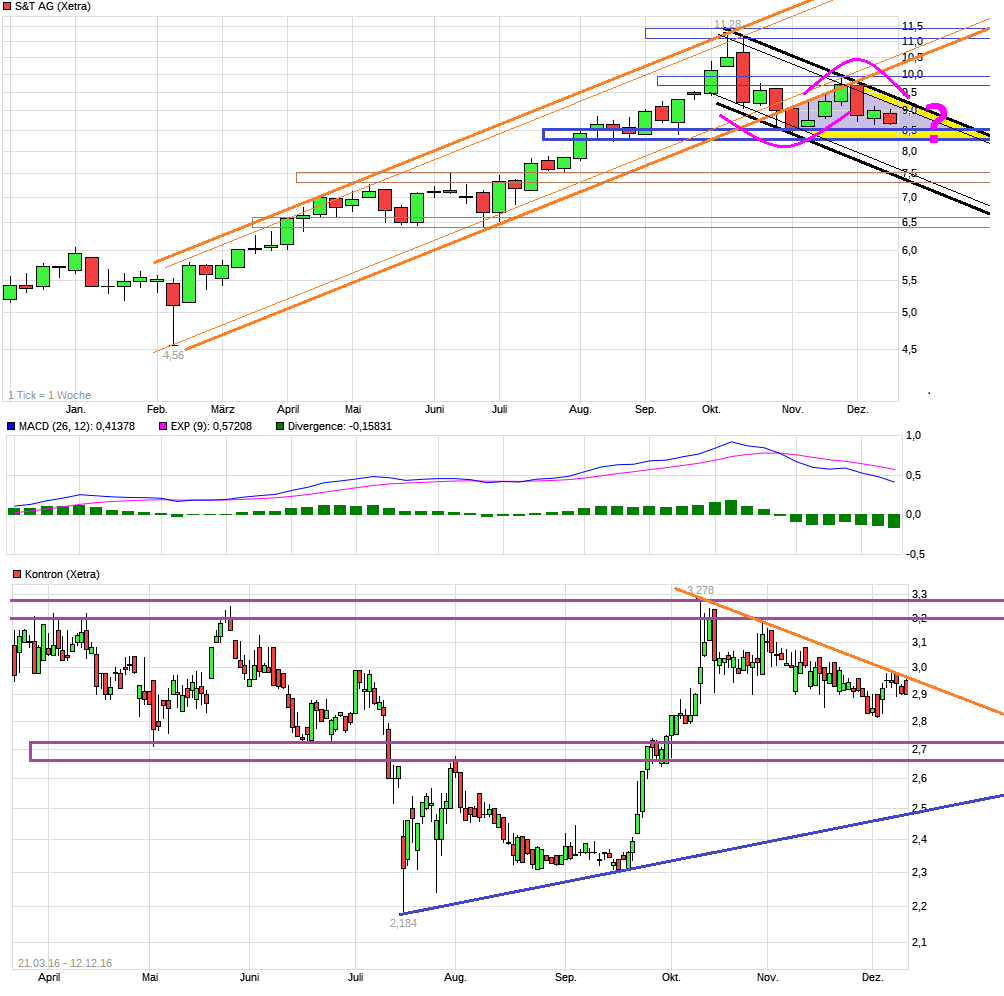
Task: Click 'April' on the Kontron time axis
Action: (x=49, y=977)
